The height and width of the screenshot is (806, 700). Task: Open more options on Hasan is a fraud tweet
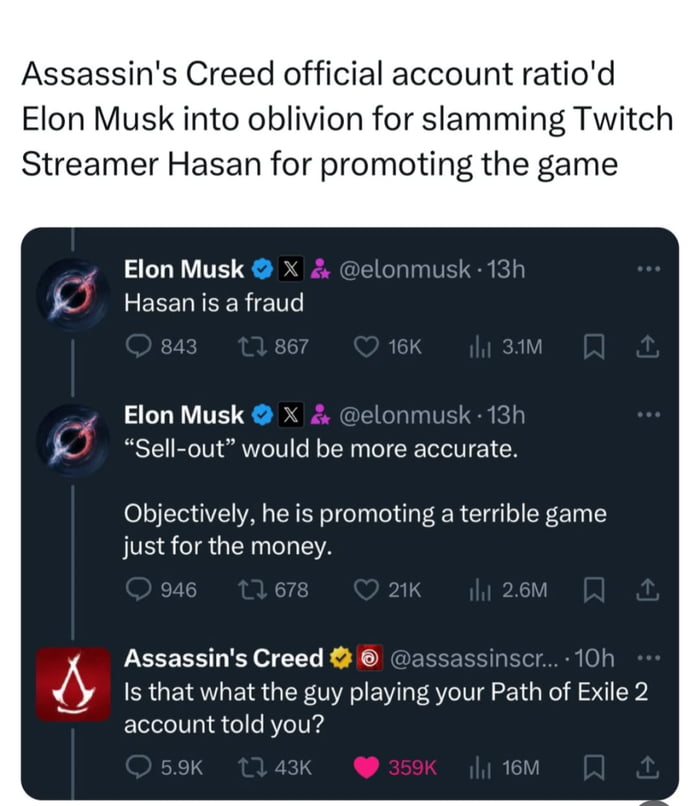point(648,268)
